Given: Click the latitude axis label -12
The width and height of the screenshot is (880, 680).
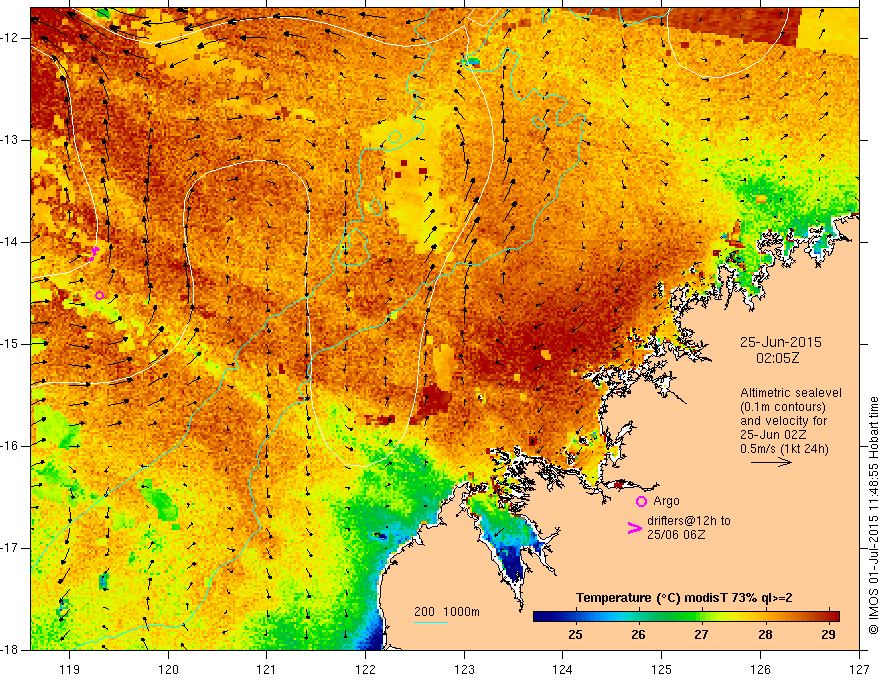Looking at the screenshot, I should pyautogui.click(x=11, y=38).
